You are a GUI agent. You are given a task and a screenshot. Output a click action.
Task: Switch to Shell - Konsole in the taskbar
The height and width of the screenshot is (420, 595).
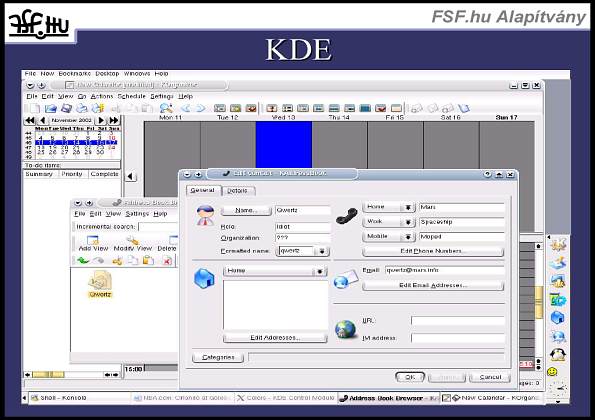tap(79, 398)
